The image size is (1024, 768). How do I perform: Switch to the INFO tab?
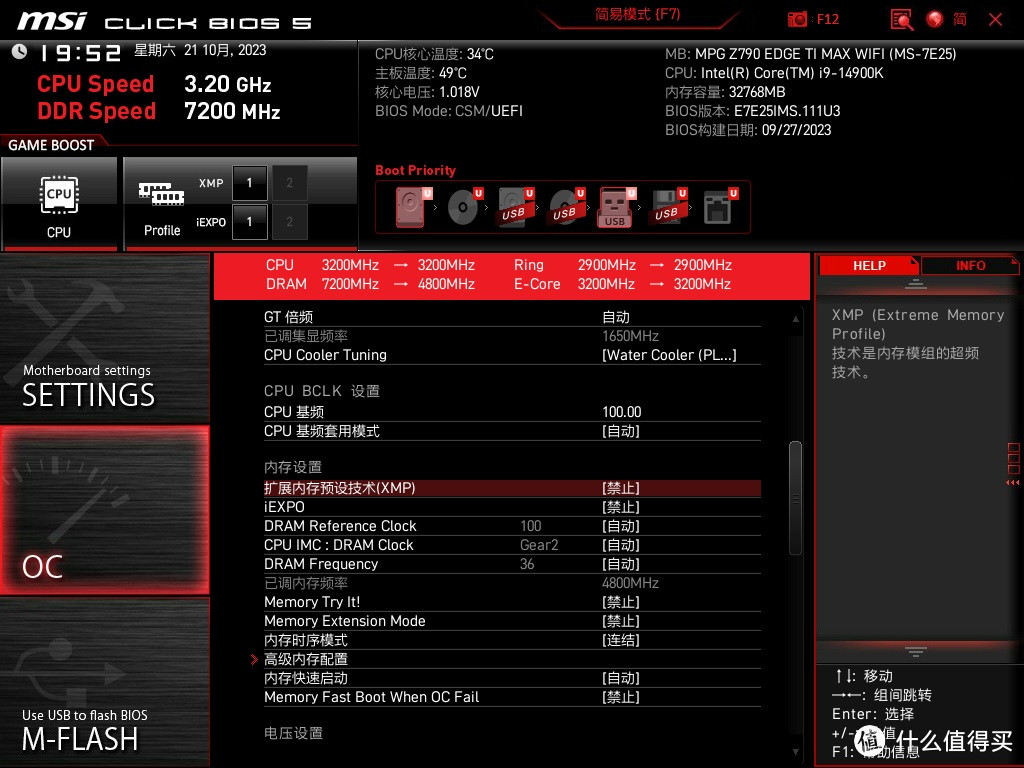[x=970, y=266]
